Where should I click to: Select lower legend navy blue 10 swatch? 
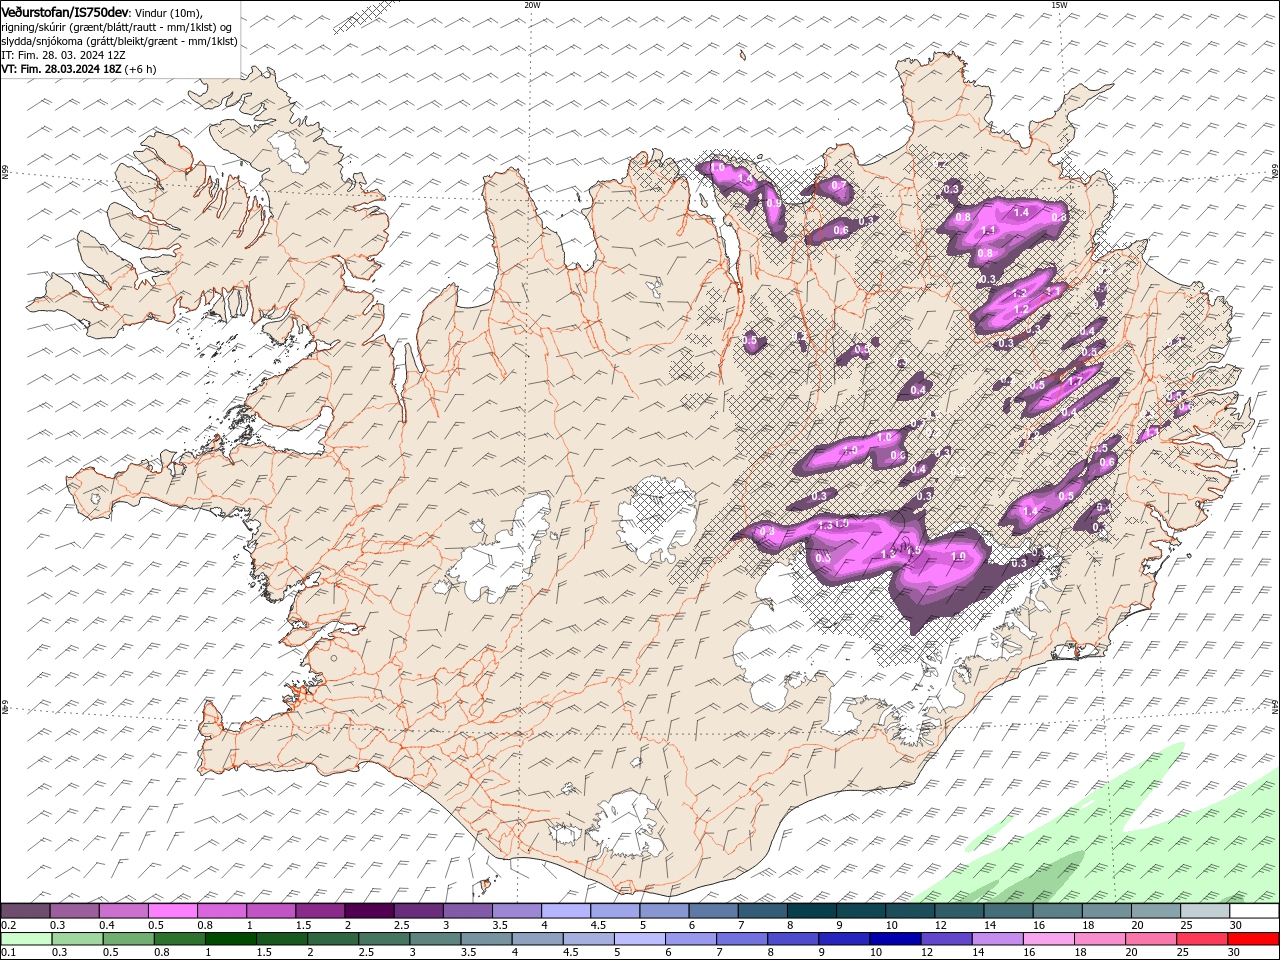(896, 939)
